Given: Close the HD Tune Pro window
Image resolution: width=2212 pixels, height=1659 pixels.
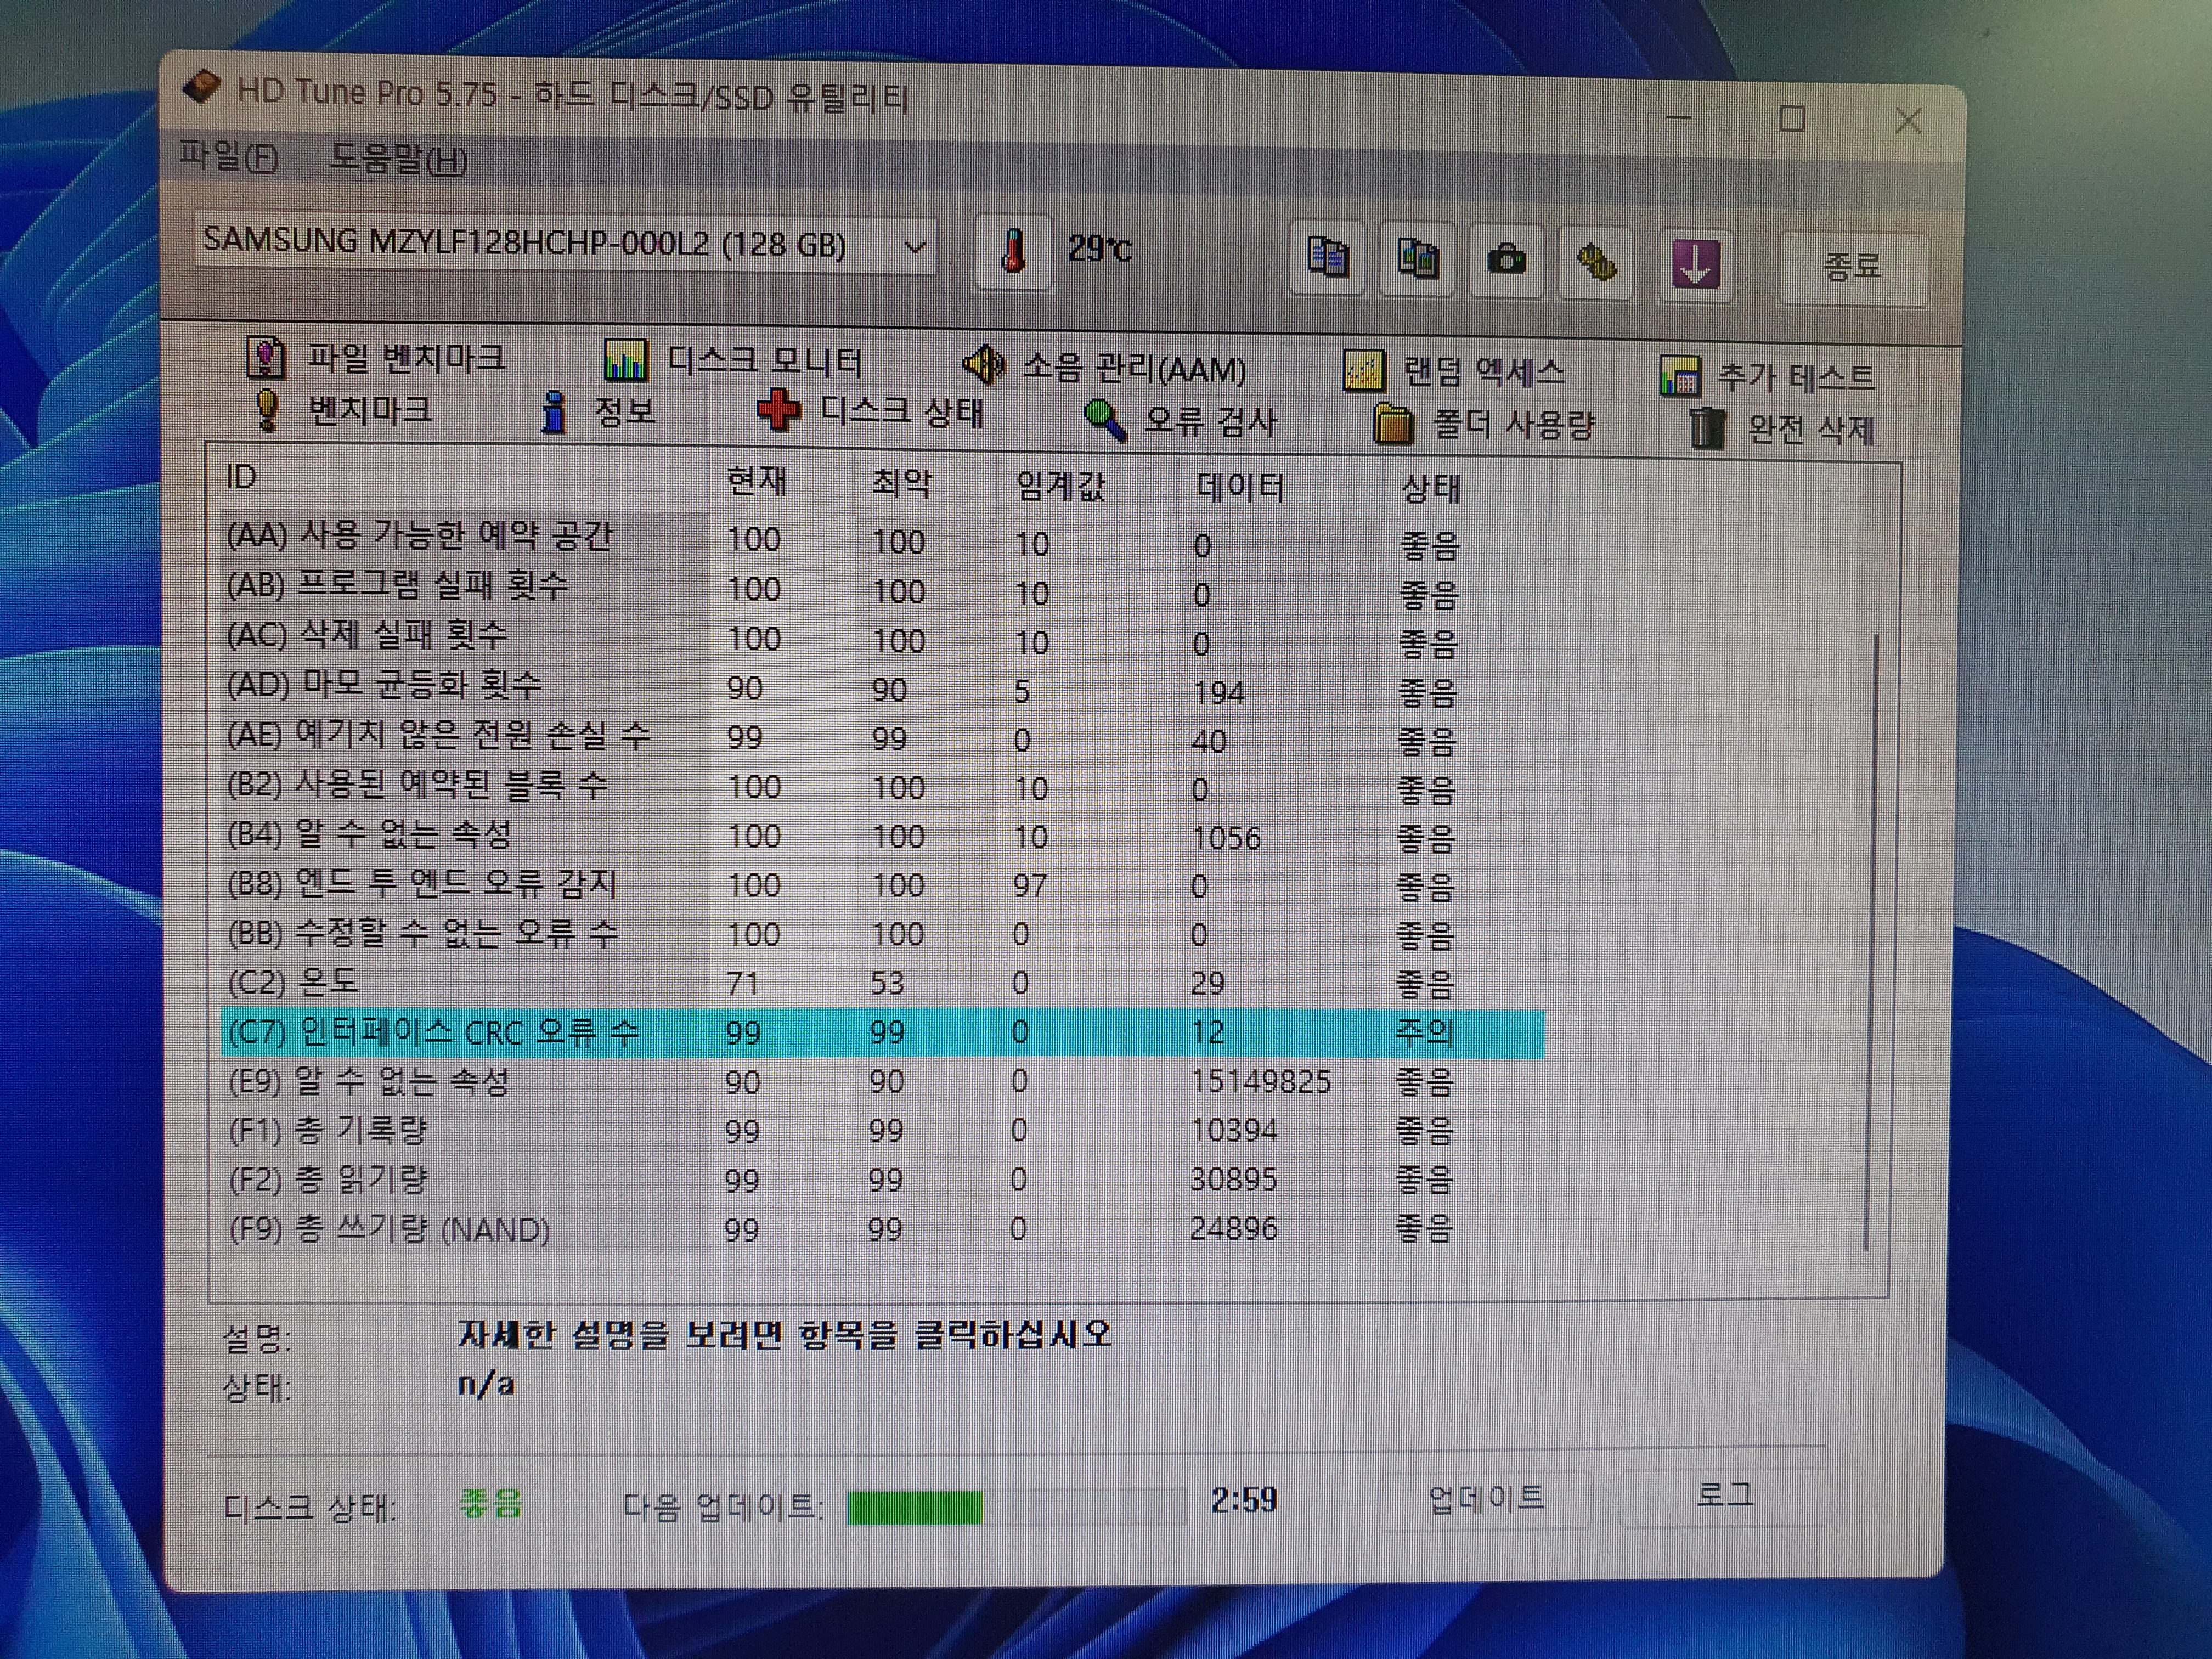Looking at the screenshot, I should click(1908, 121).
